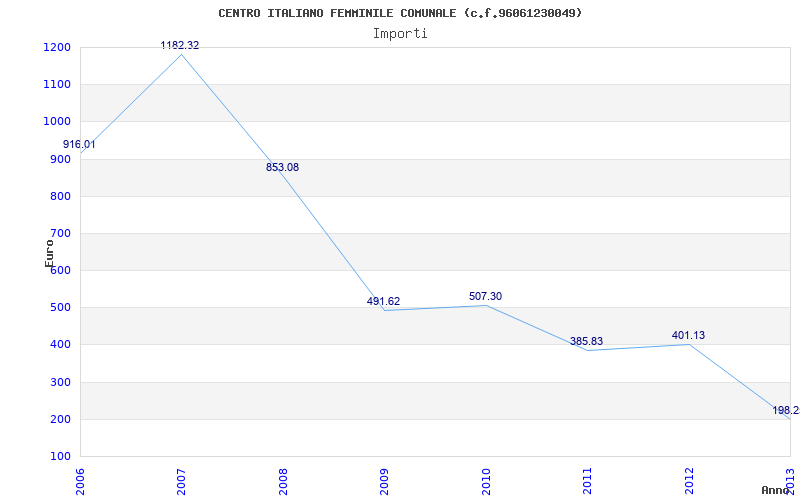Select the 916.01 data label
800x500 pixels.
(79, 145)
